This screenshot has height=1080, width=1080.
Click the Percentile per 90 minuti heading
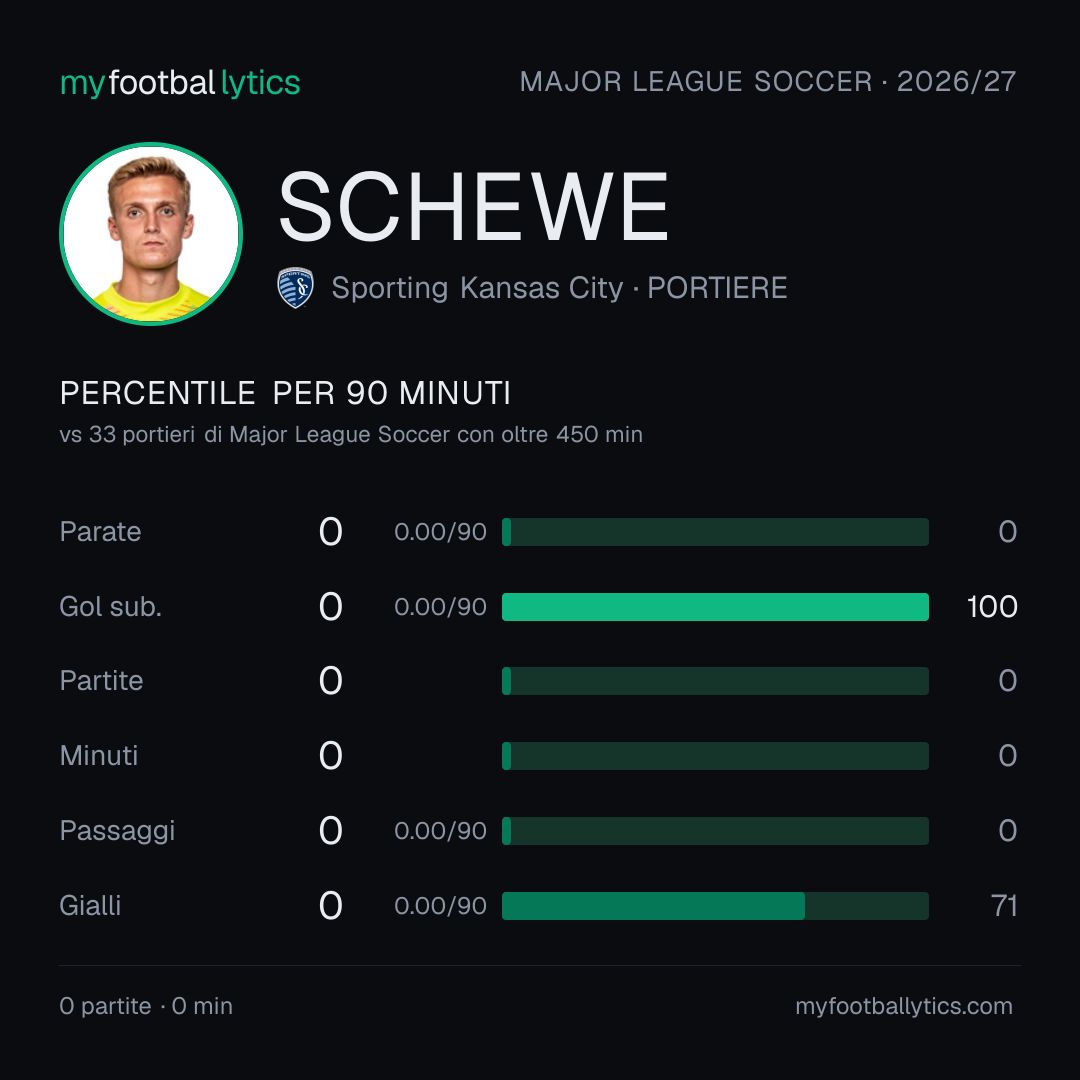click(285, 393)
